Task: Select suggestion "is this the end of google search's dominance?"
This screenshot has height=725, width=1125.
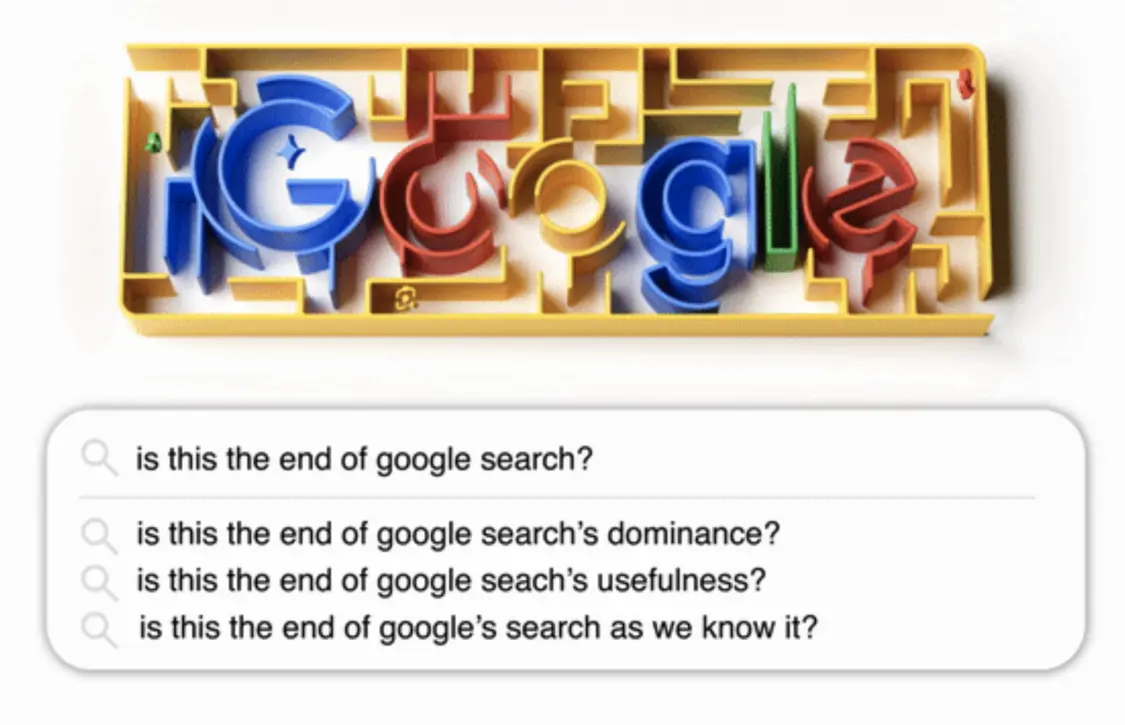Action: click(x=457, y=534)
